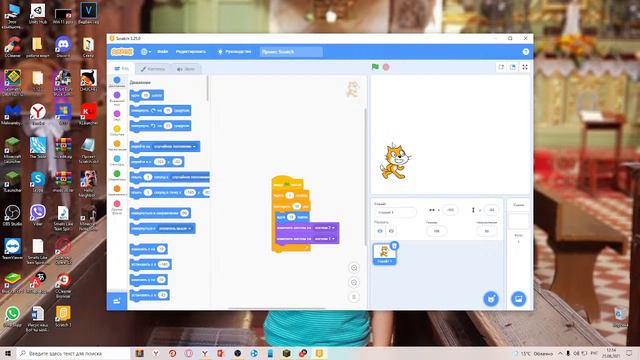This screenshot has height=360, width=640.
Task: Click the cat sprite on stage
Action: coord(394,161)
